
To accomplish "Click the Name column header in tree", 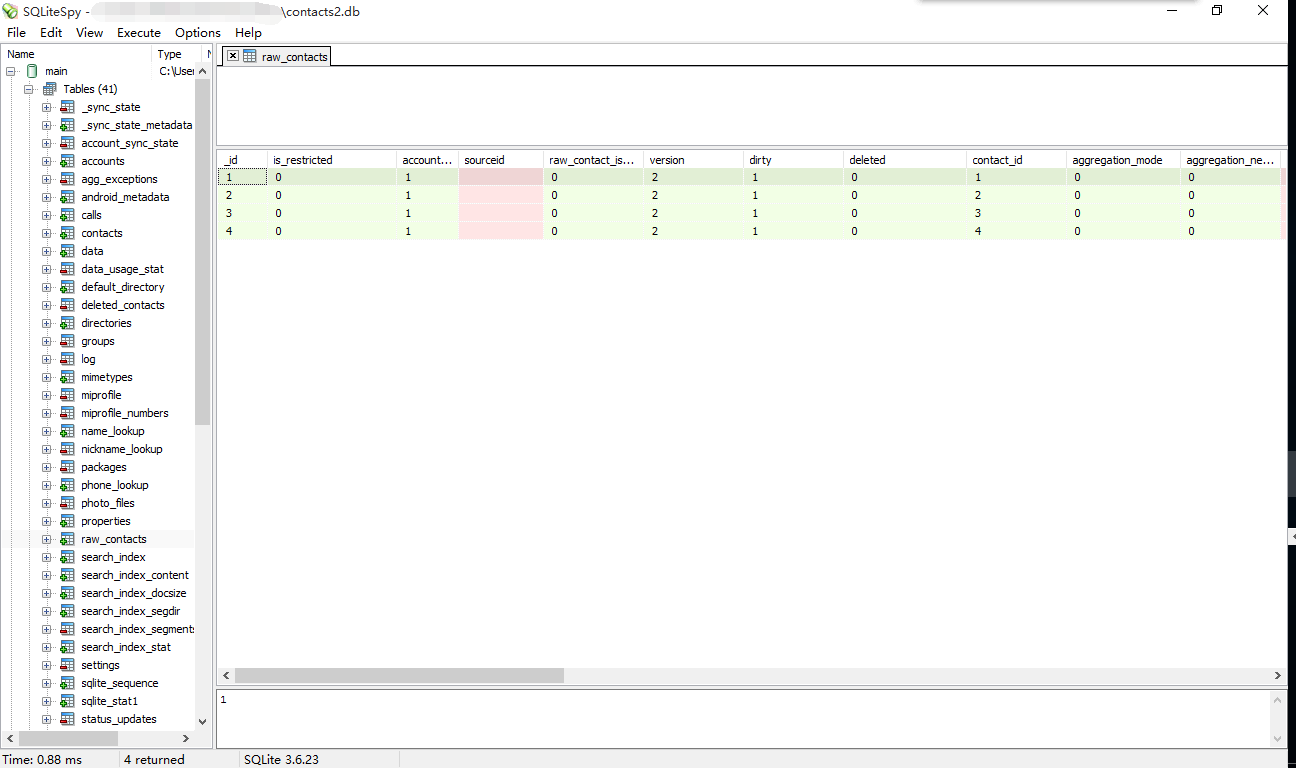I will 76,54.
